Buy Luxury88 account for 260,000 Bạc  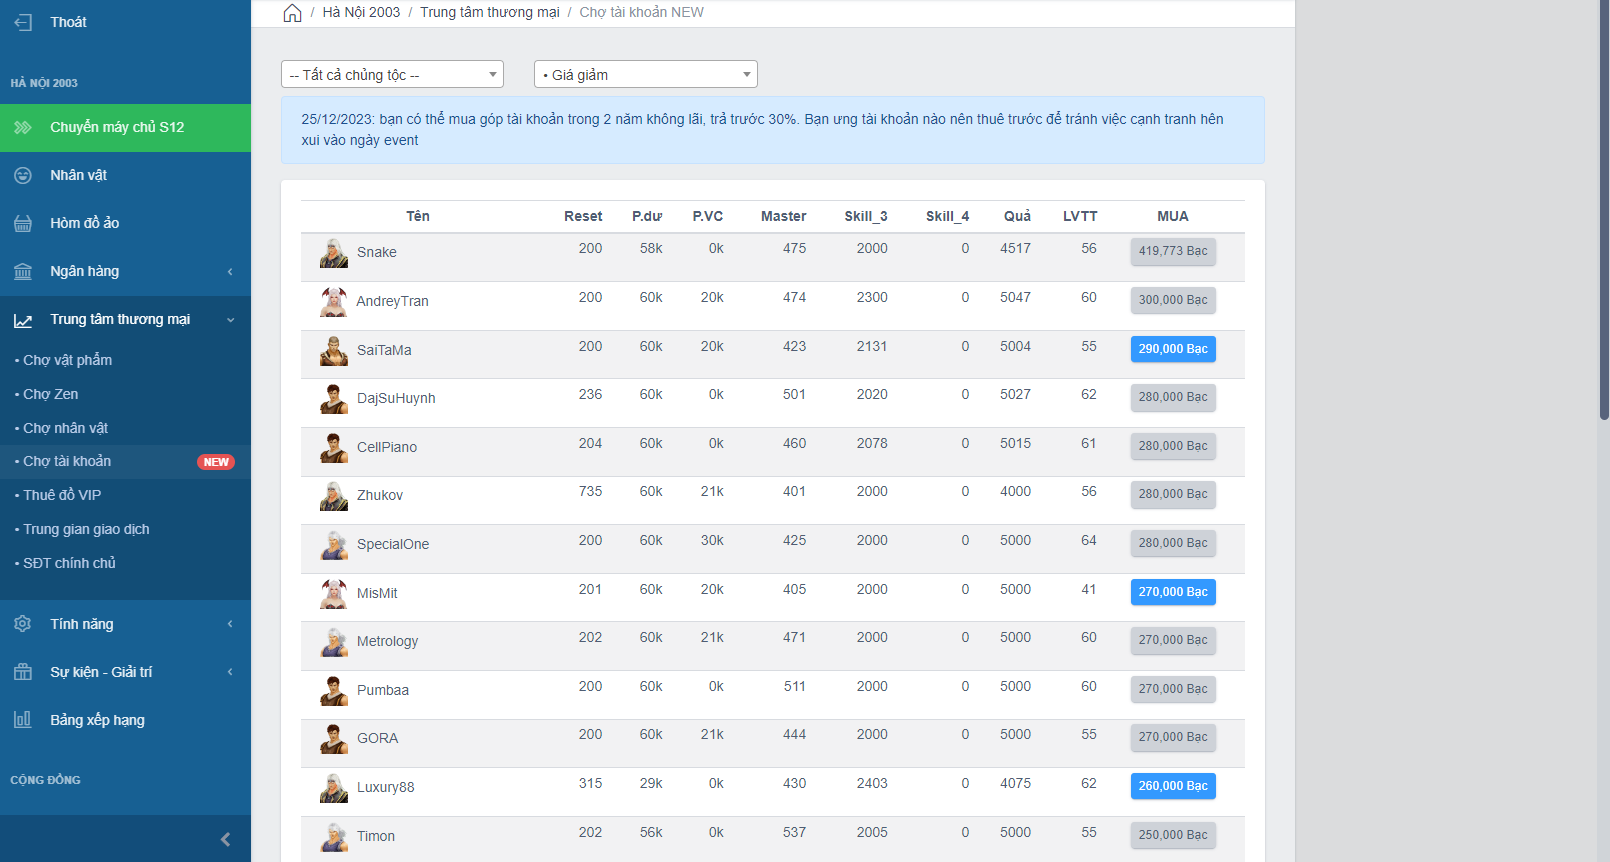[x=1172, y=786]
